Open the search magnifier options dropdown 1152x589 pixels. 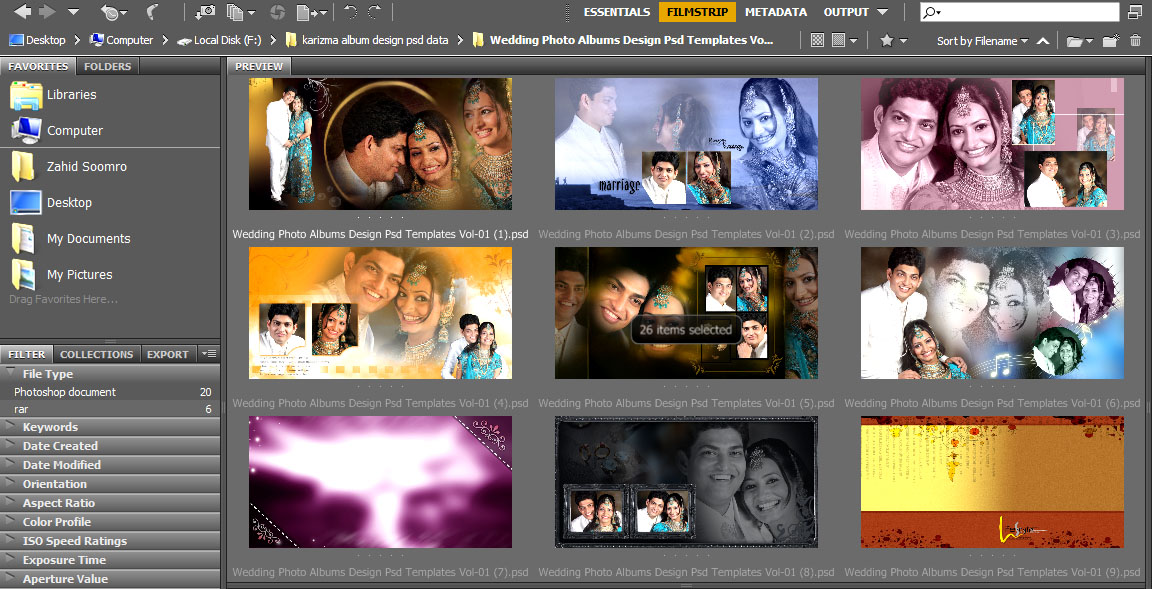(x=933, y=12)
